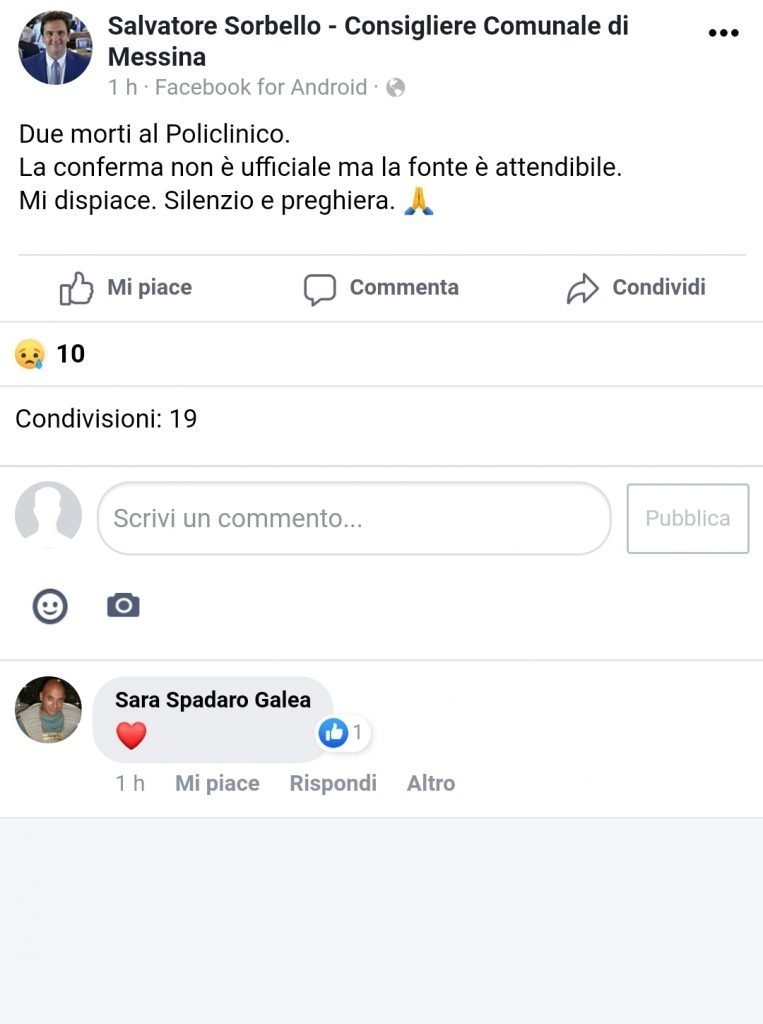Click in the Scrivi un commento field
Image resolution: width=763 pixels, height=1024 pixels.
tap(353, 518)
